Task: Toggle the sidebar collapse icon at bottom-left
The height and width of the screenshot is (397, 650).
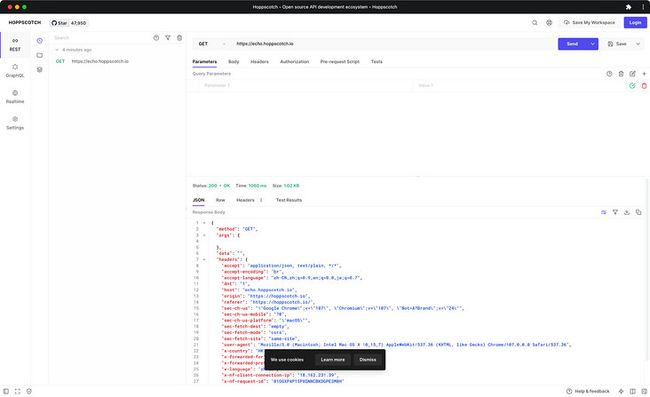Action: 6,391
